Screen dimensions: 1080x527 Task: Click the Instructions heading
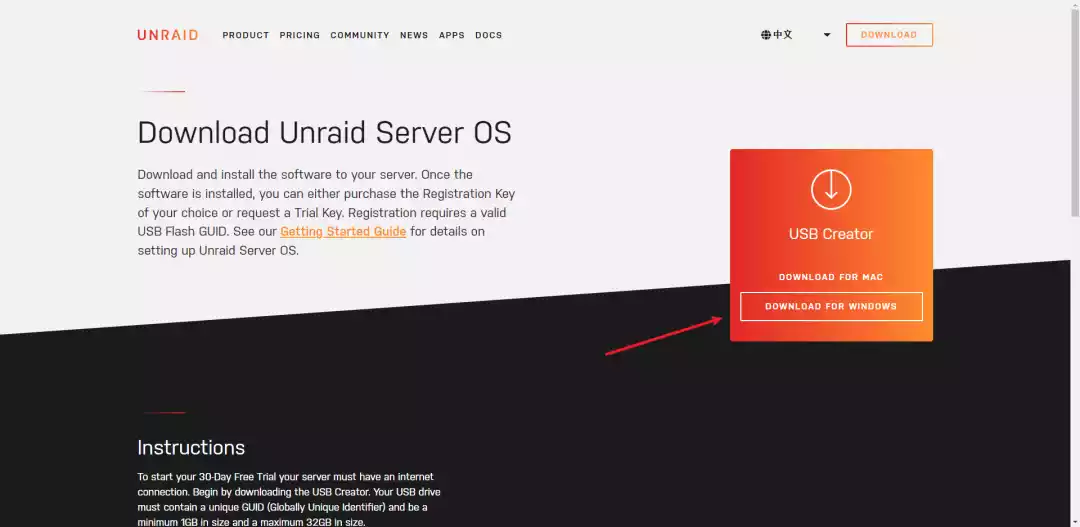pos(191,448)
